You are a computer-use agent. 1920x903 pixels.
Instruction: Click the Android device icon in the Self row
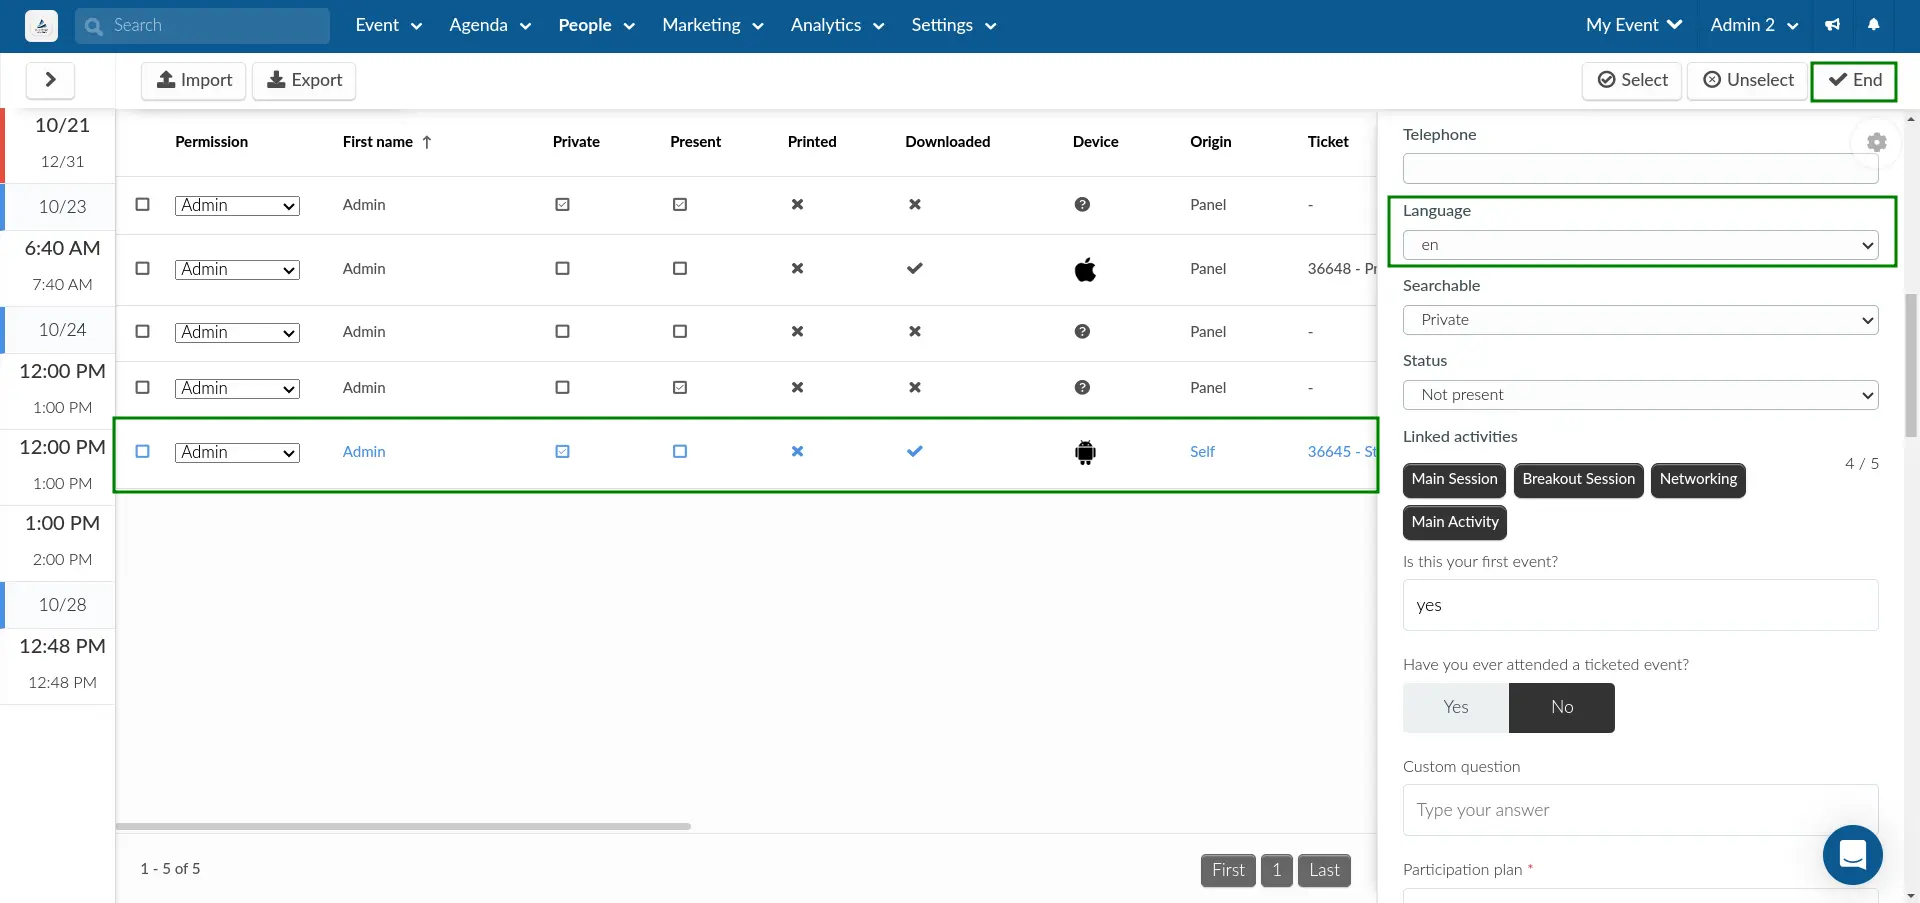click(x=1085, y=452)
